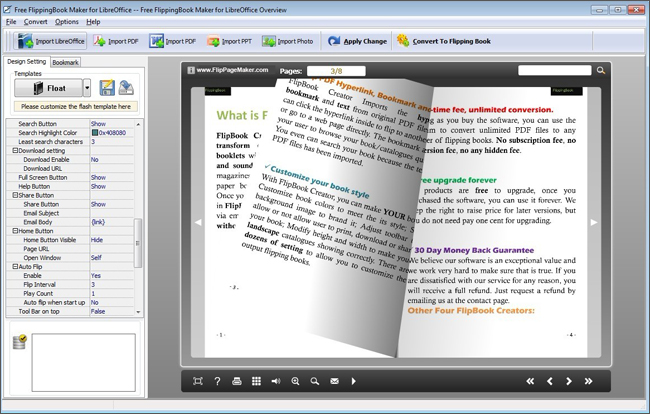Image resolution: width=650 pixels, height=414 pixels.
Task: Click the first Import PDF button with the red icon
Action: [116, 41]
